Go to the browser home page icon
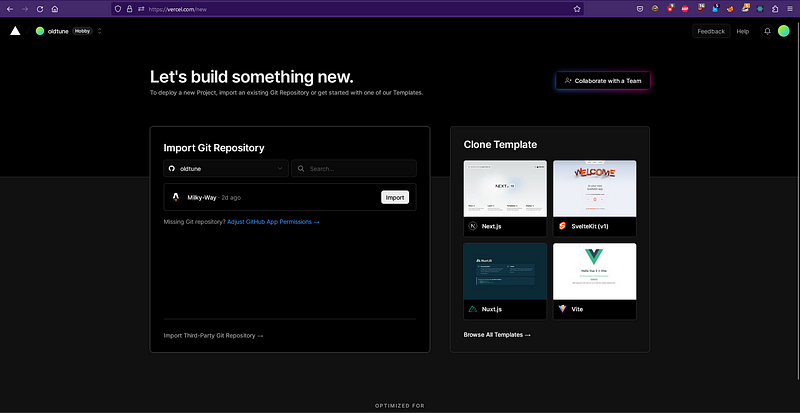The image size is (800, 413). tap(55, 9)
